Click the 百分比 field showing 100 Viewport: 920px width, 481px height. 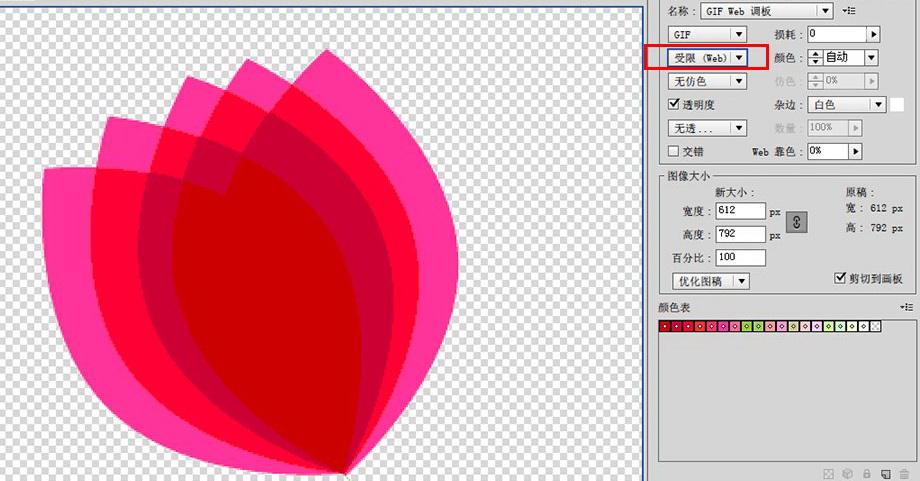coord(740,257)
